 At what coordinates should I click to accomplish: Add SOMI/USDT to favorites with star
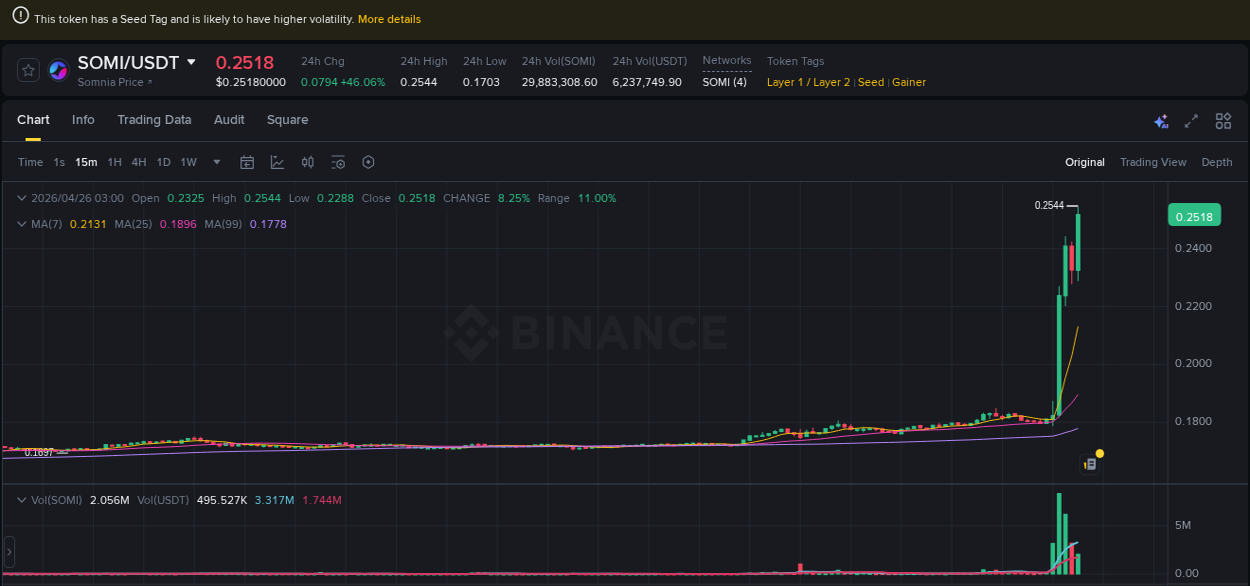coord(28,70)
